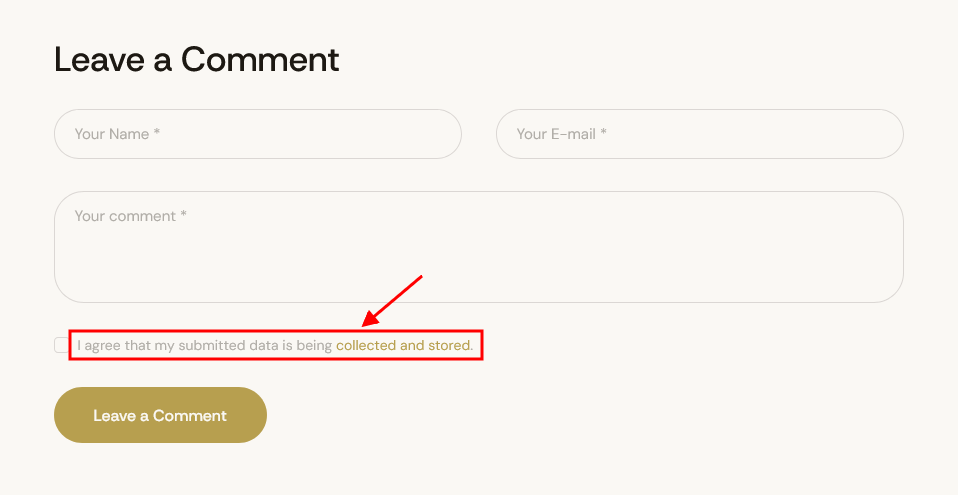The image size is (958, 495).
Task: Submit the comment form using the button
Action: coord(160,415)
